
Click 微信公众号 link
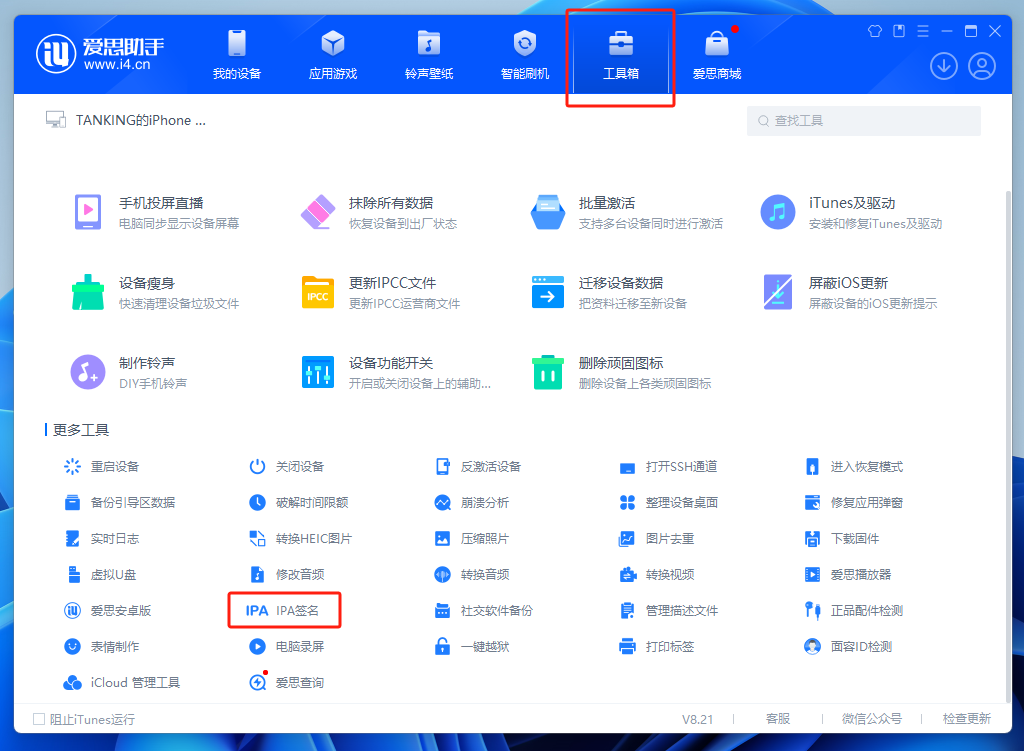click(872, 719)
